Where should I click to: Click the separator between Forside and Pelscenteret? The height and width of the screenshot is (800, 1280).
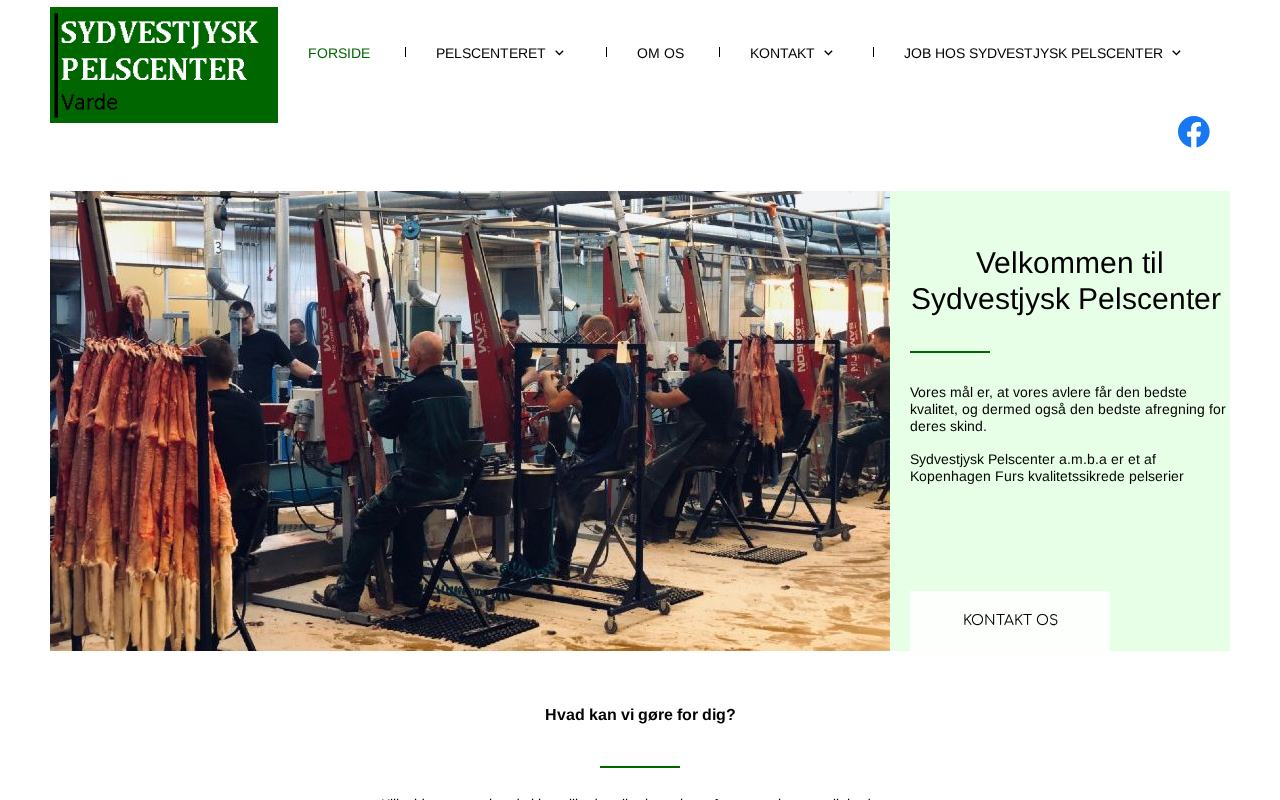pyautogui.click(x=405, y=52)
